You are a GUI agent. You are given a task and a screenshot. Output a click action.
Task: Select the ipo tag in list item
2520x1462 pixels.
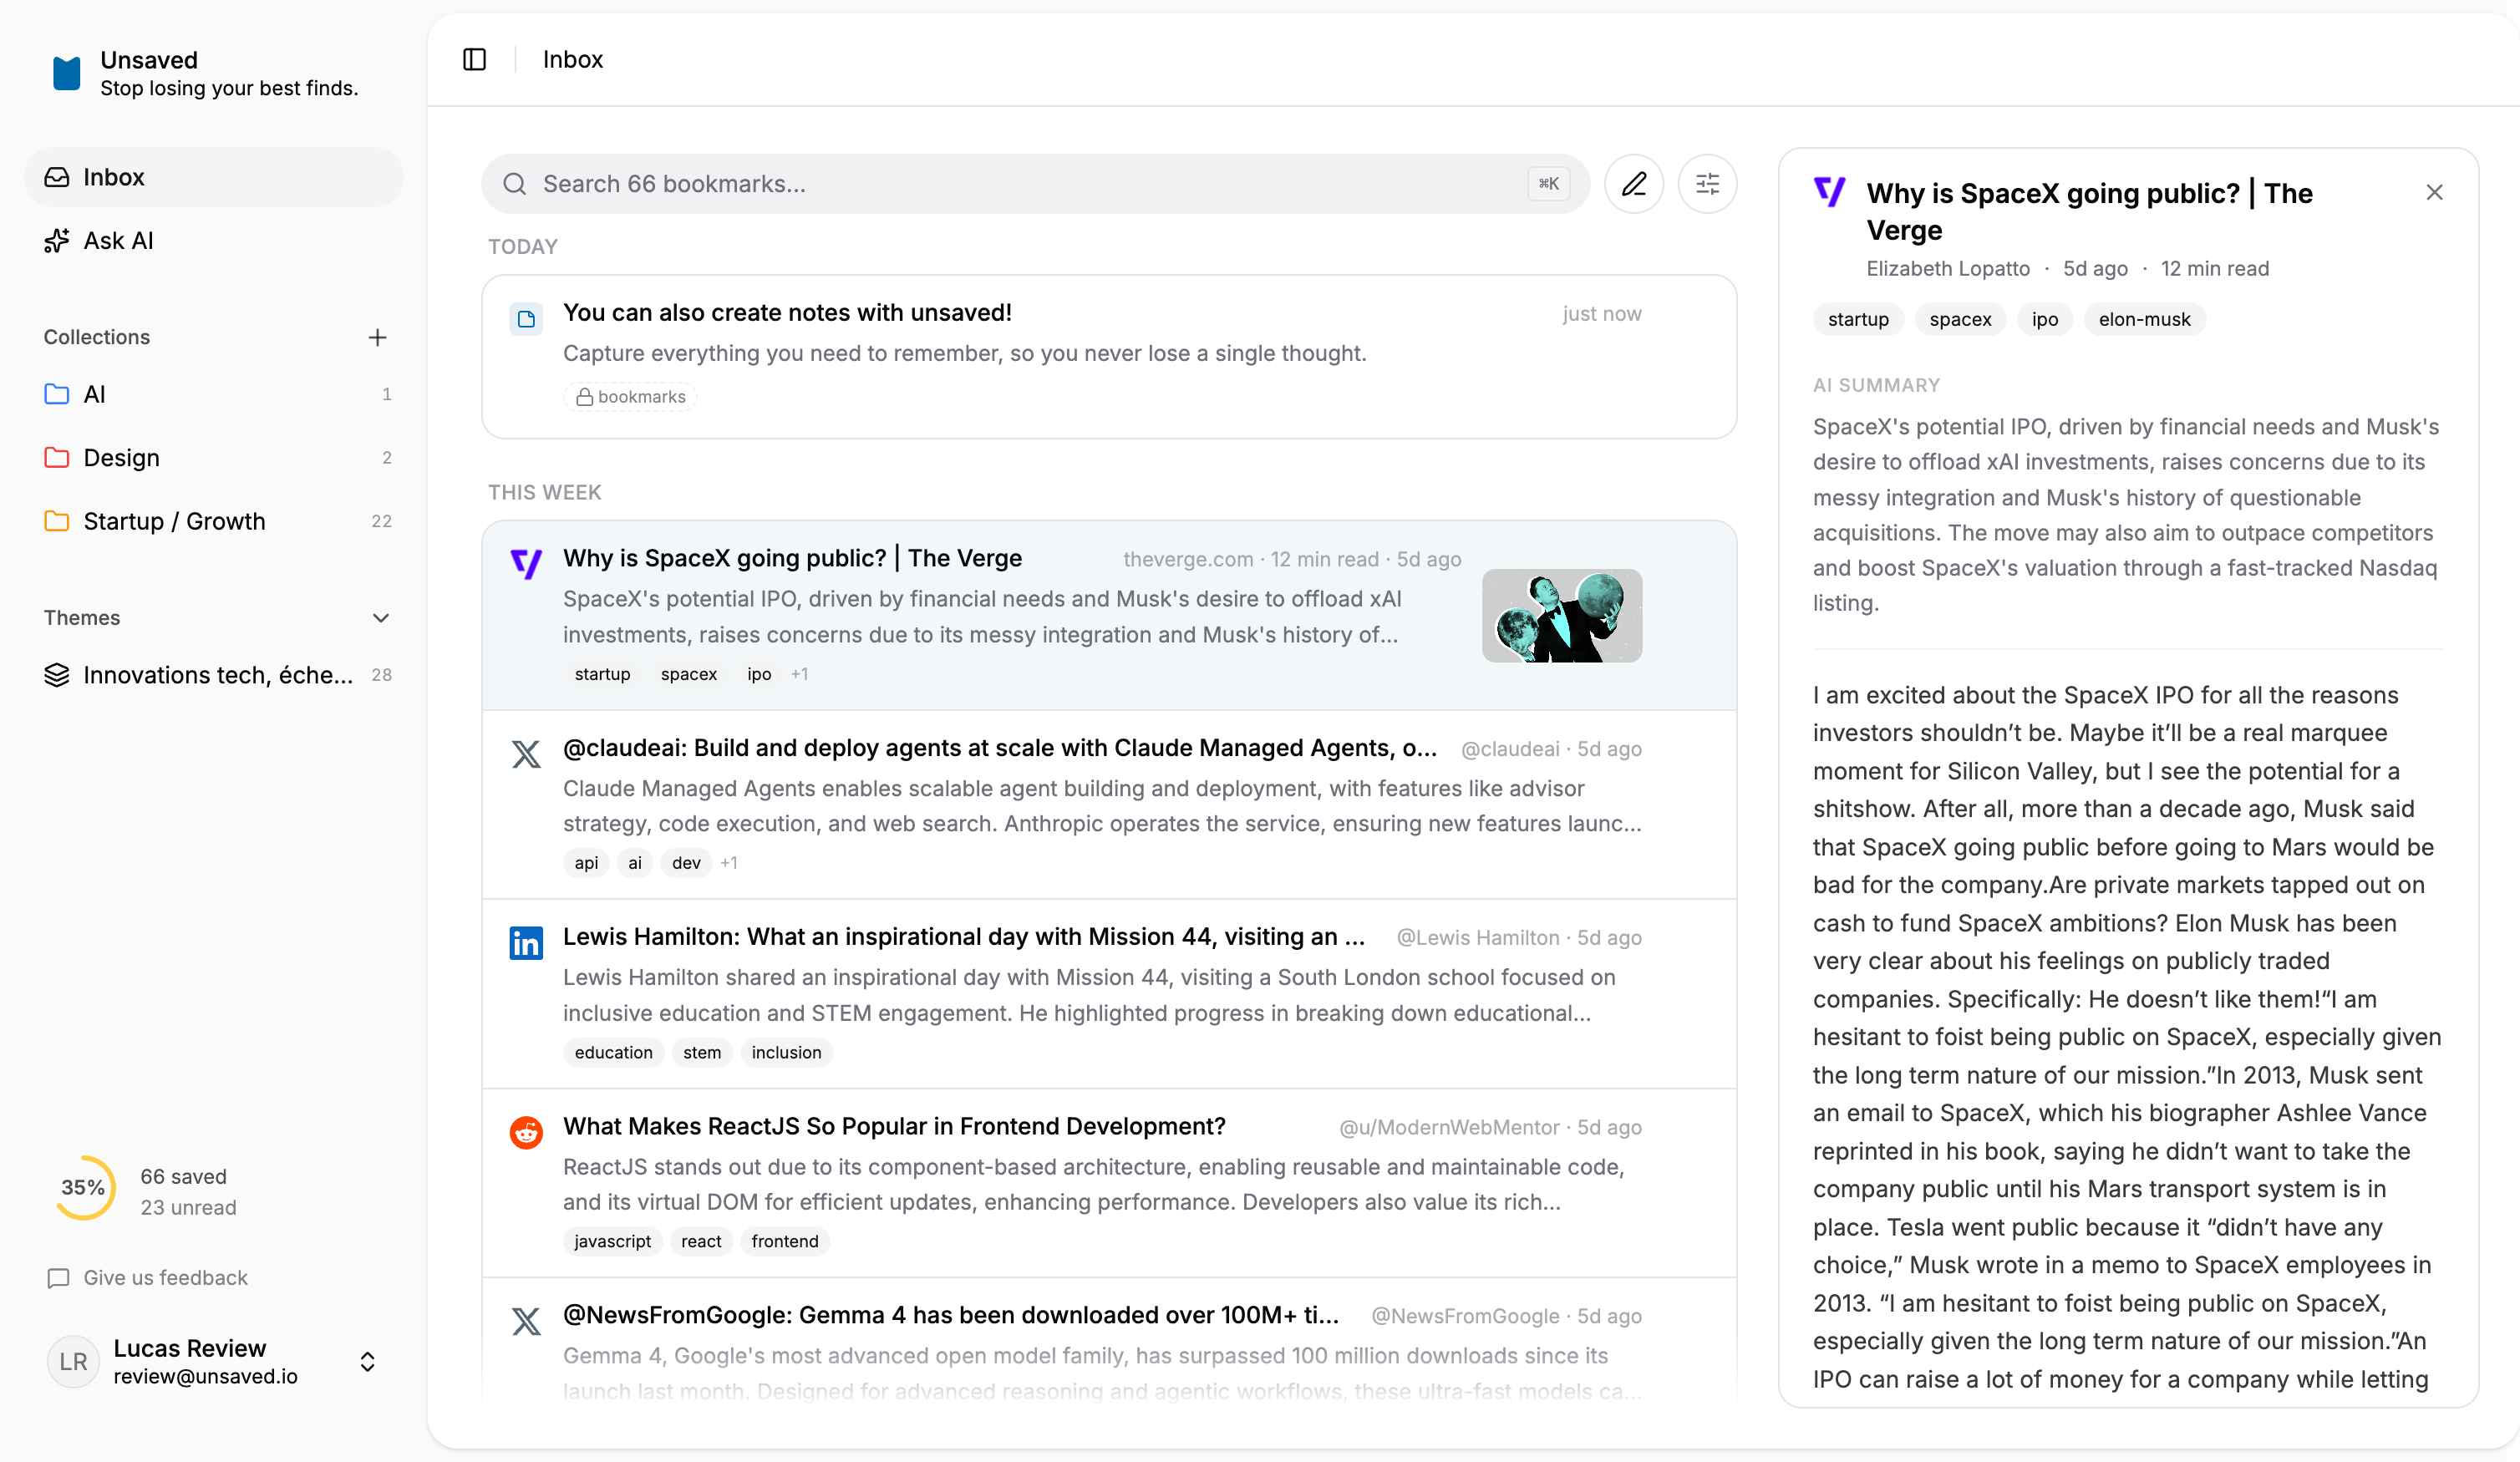point(759,675)
